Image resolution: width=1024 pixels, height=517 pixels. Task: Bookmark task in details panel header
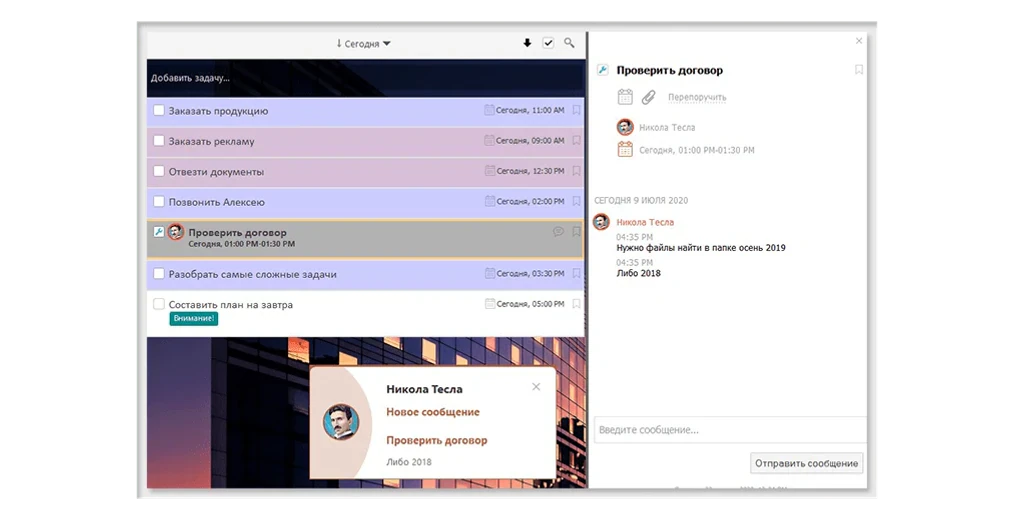coord(859,70)
